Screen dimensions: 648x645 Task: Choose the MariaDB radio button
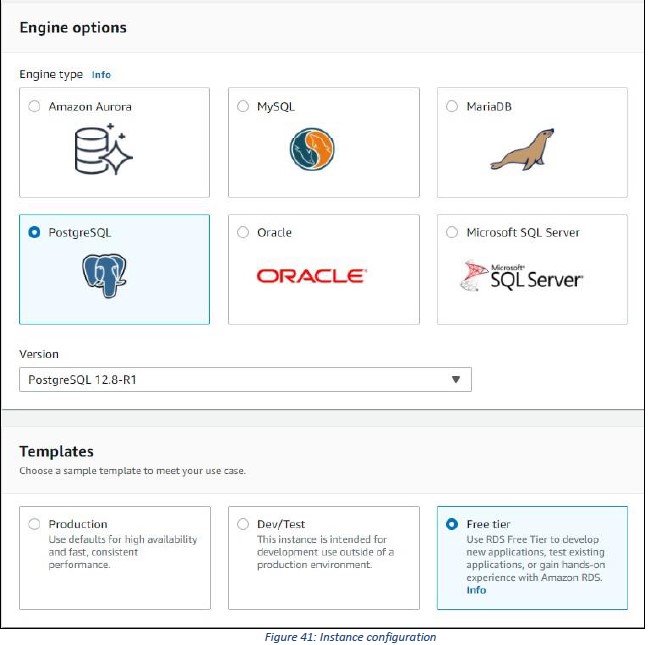coord(452,106)
